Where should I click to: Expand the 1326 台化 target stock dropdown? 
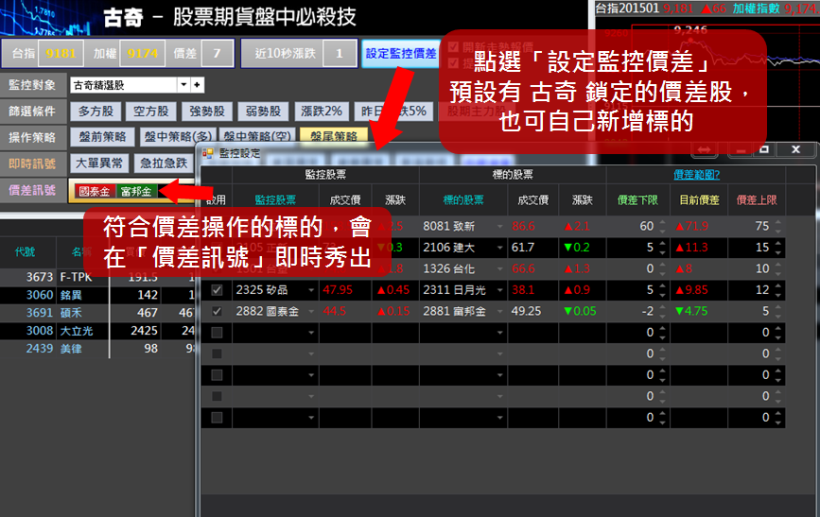[x=500, y=269]
